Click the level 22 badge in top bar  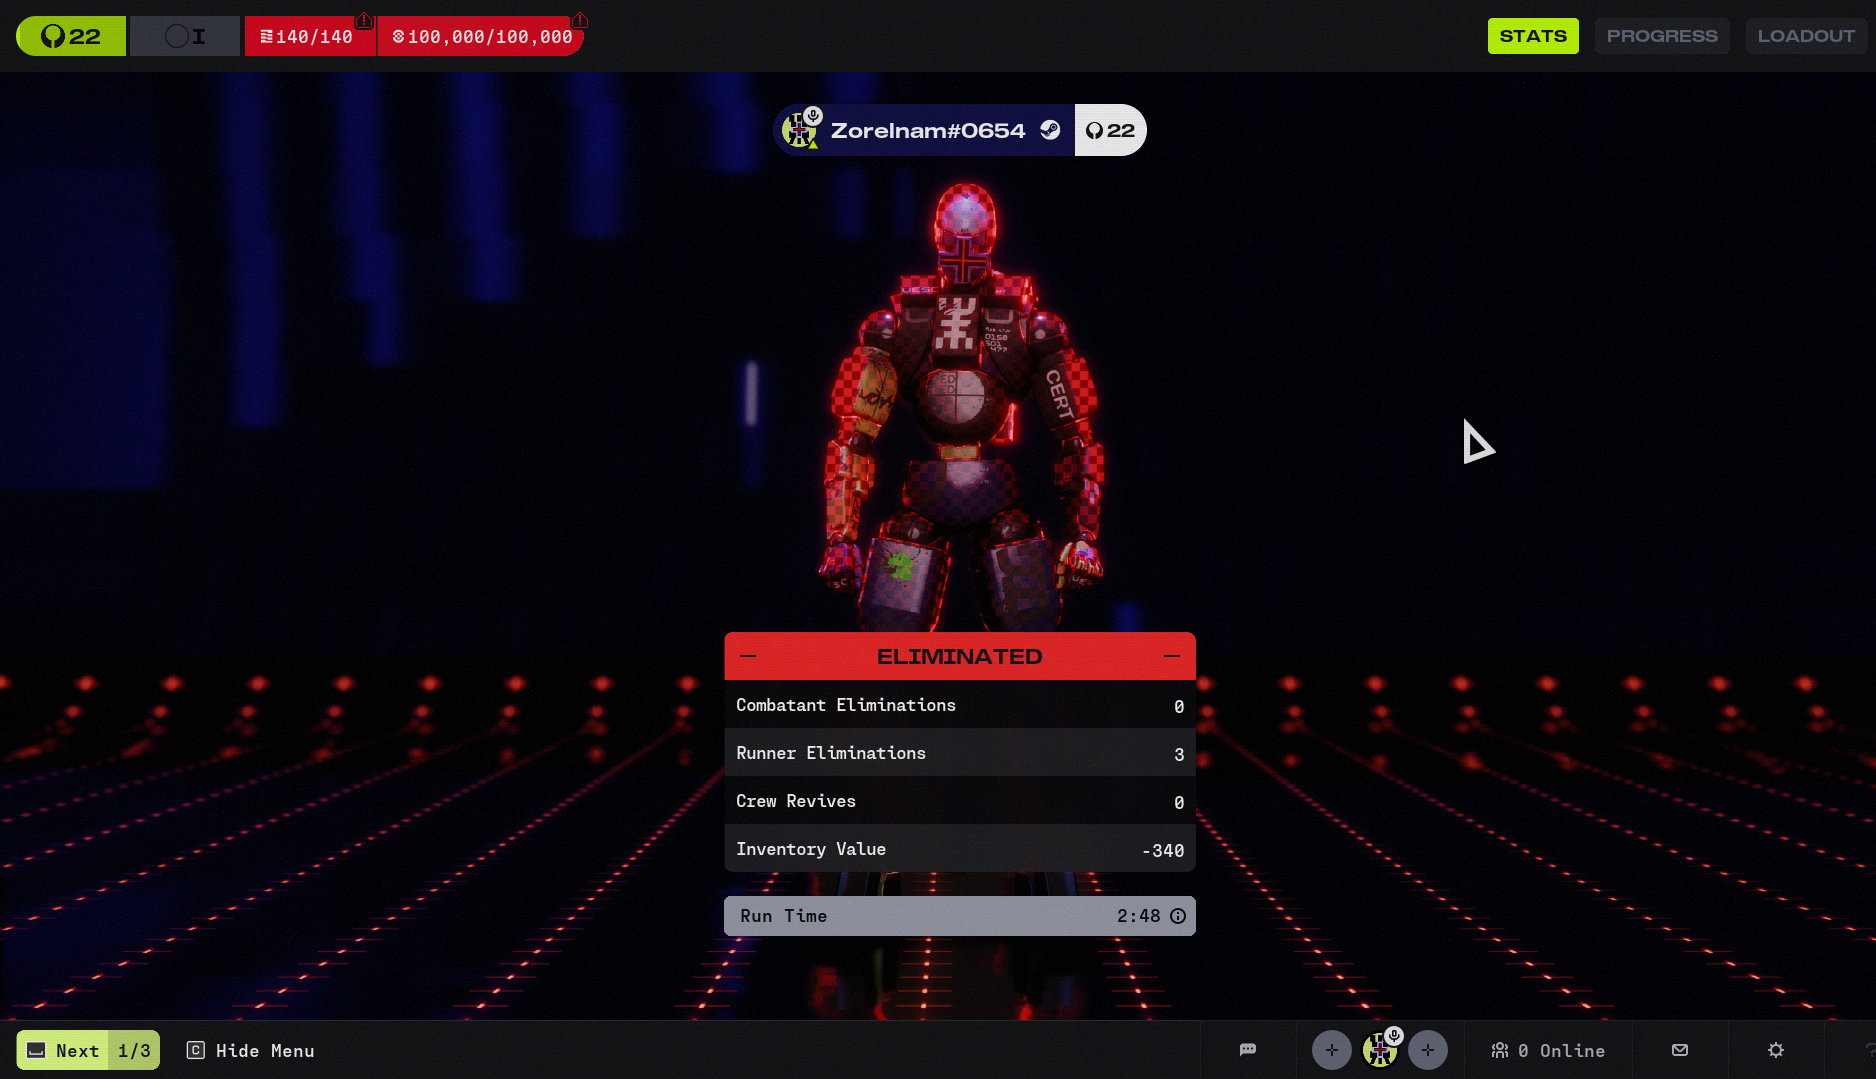pos(71,36)
